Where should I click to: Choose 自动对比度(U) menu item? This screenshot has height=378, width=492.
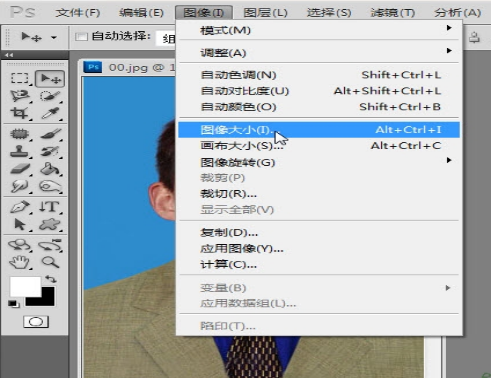pyautogui.click(x=319, y=91)
